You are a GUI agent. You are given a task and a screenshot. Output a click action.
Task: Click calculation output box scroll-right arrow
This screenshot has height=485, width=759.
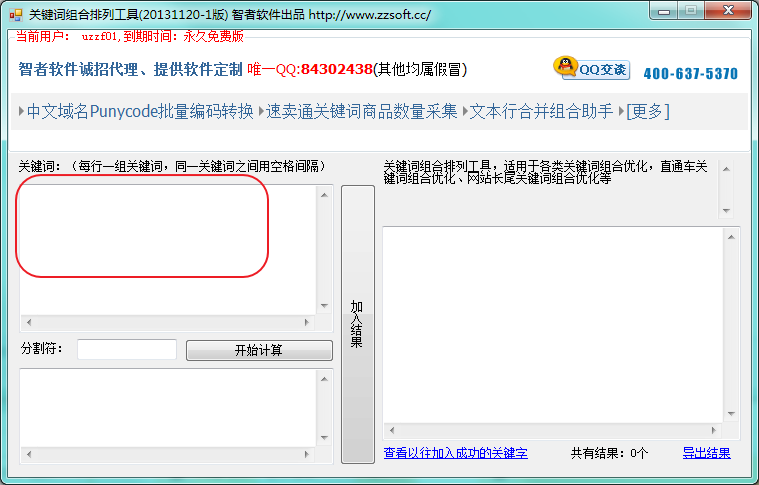point(306,455)
